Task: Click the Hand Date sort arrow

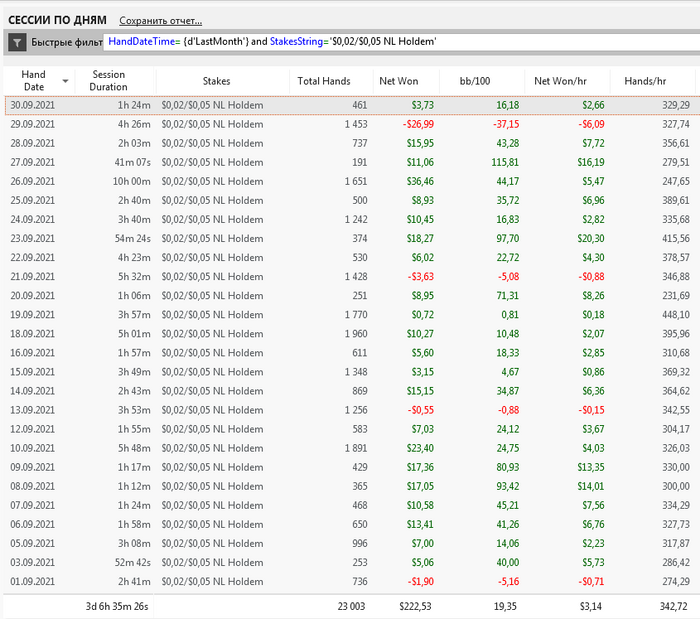Action: (x=66, y=81)
